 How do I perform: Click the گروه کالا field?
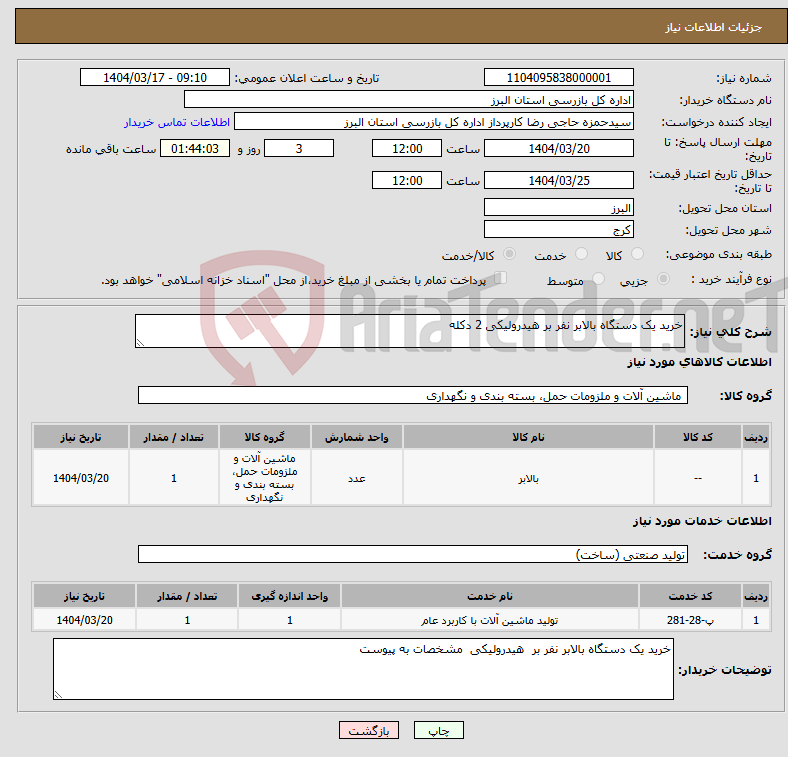pos(413,395)
